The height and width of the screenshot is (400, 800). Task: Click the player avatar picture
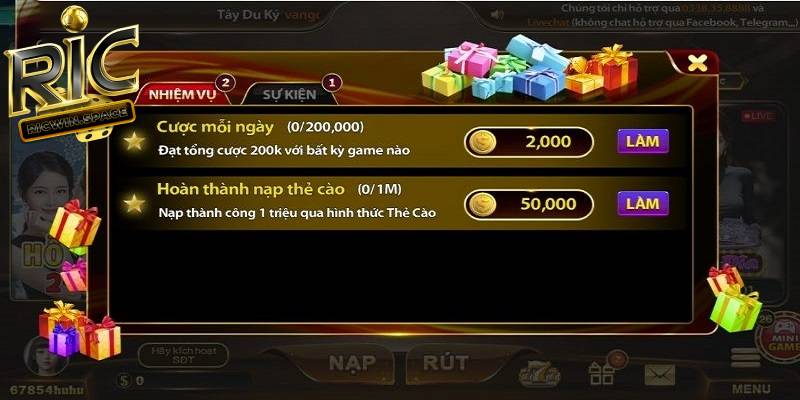tap(45, 357)
